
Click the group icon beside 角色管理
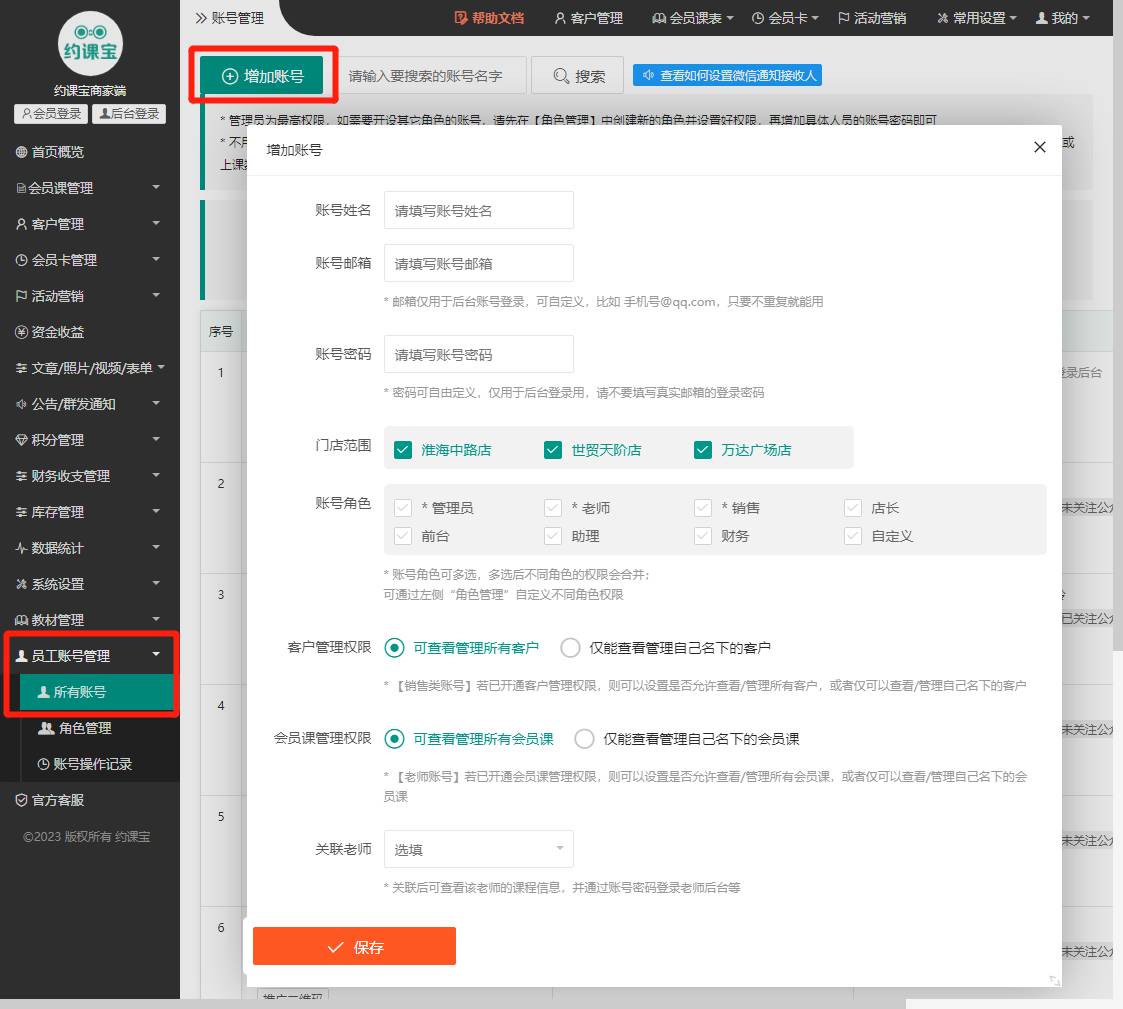(x=46, y=728)
